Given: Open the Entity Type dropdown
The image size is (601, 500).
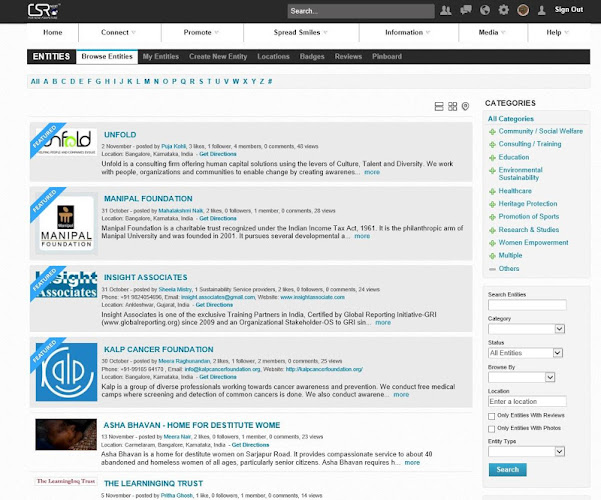Looking at the screenshot, I should coord(527,451).
